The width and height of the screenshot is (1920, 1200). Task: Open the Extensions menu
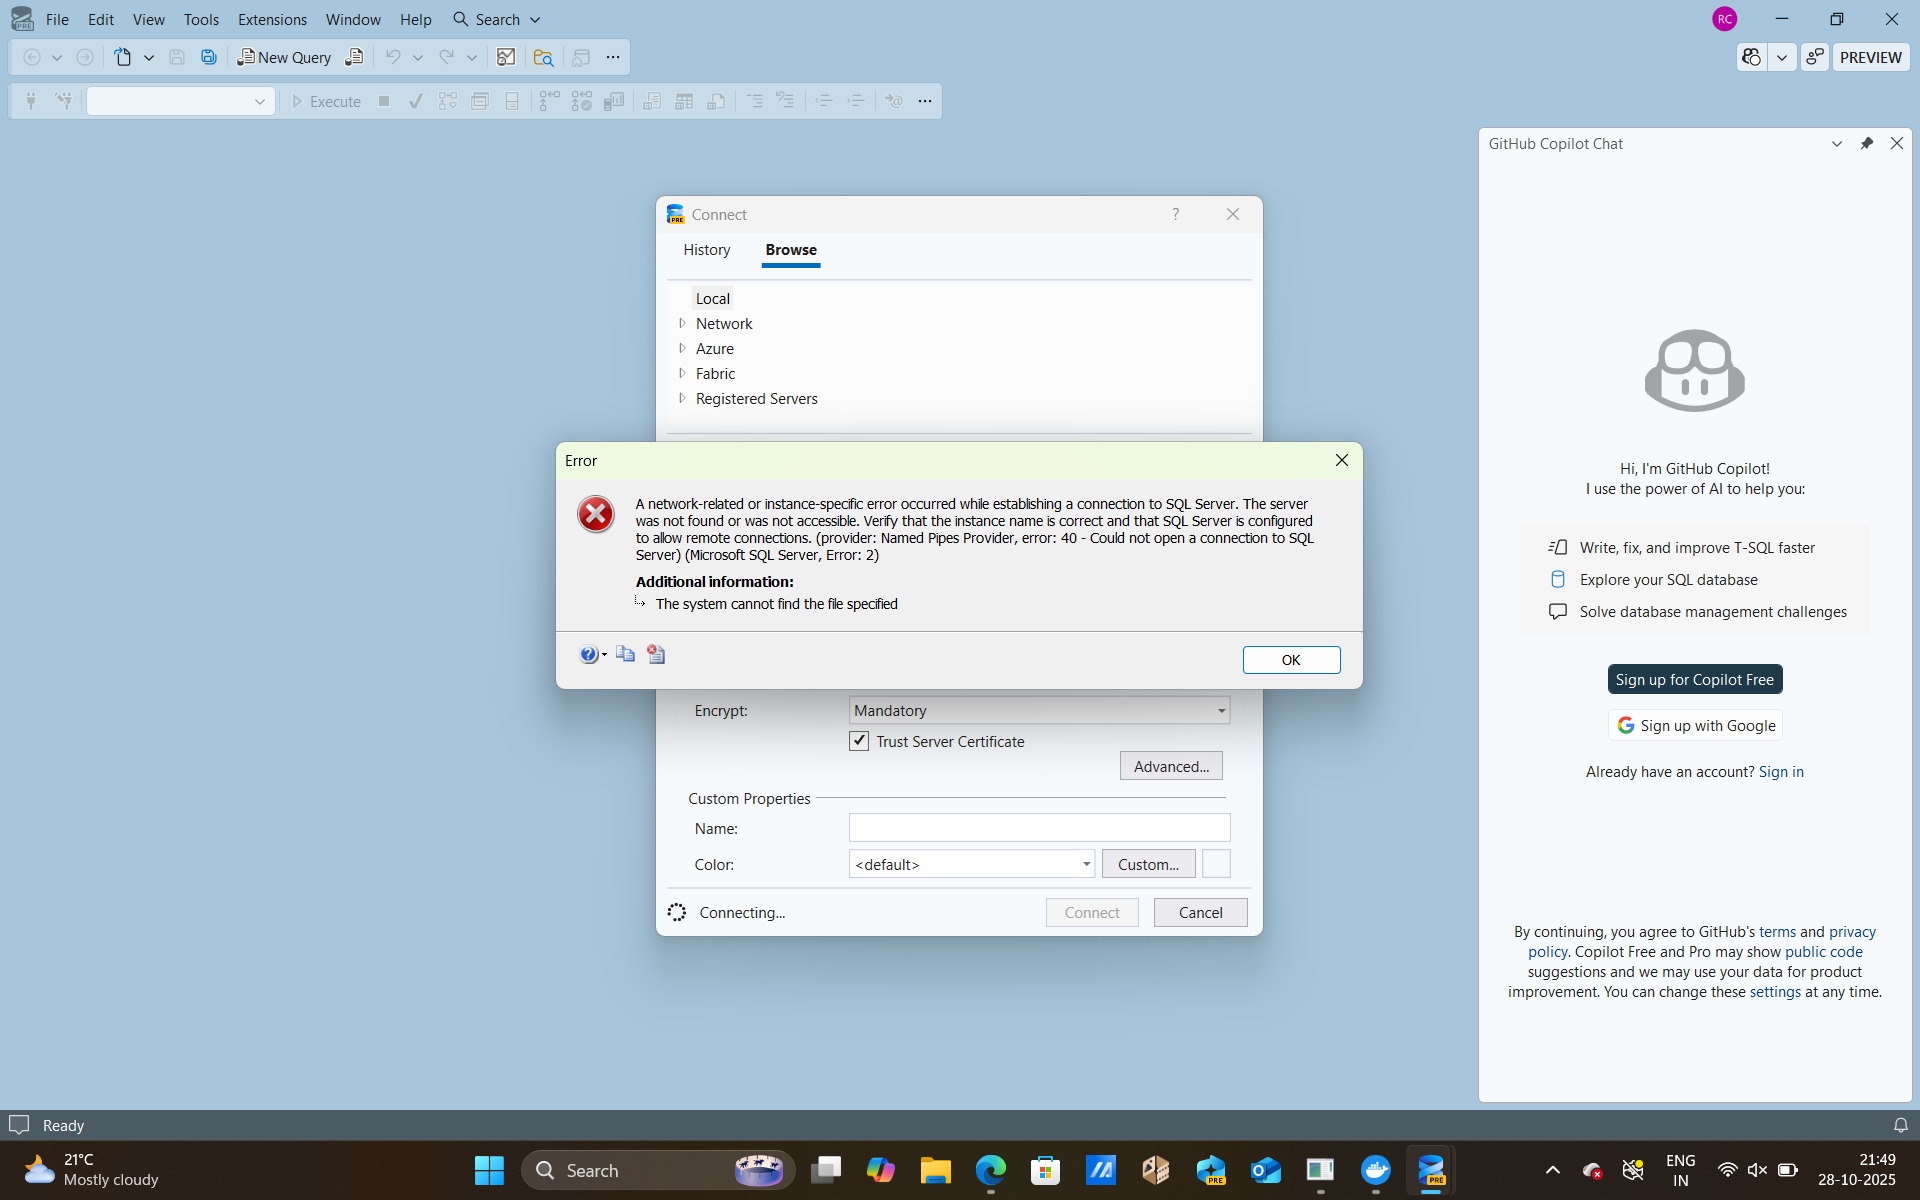pyautogui.click(x=272, y=19)
